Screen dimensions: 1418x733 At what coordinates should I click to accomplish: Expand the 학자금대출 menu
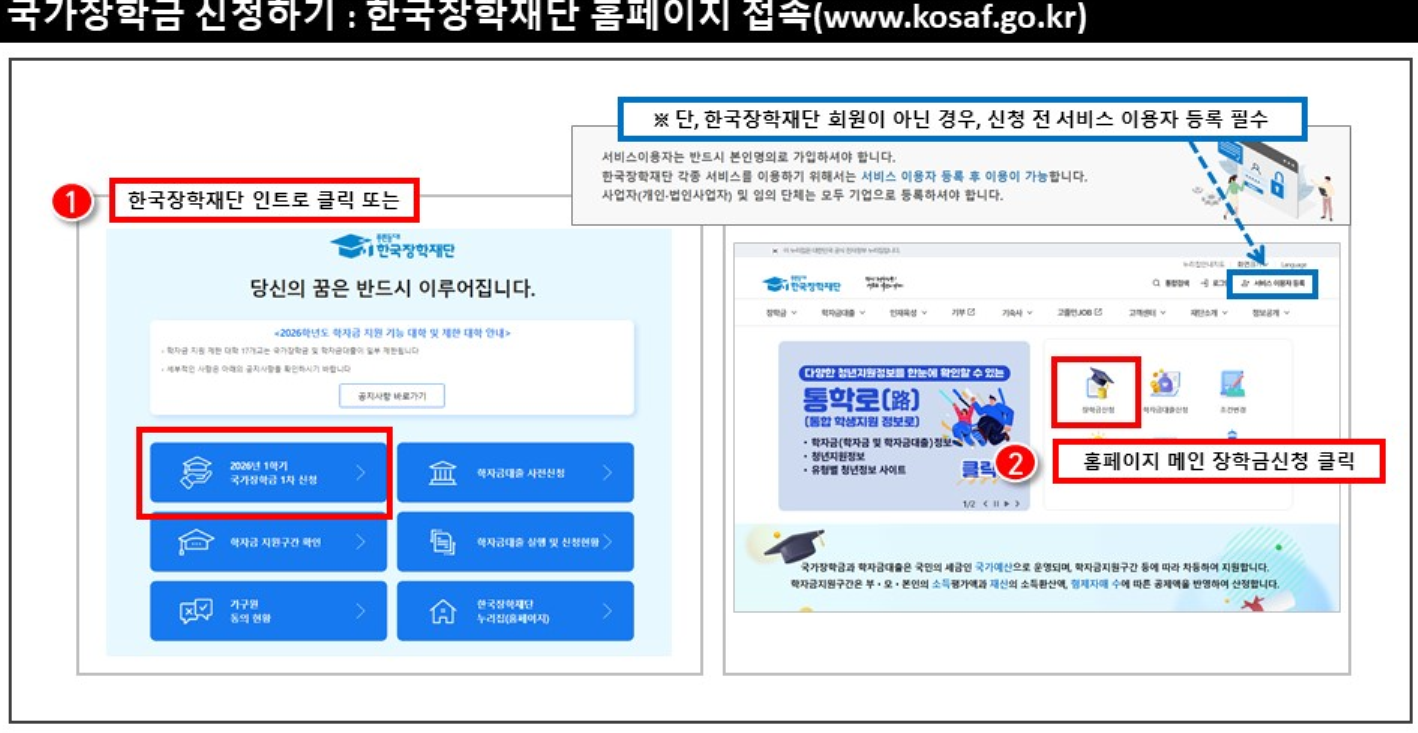pos(843,313)
